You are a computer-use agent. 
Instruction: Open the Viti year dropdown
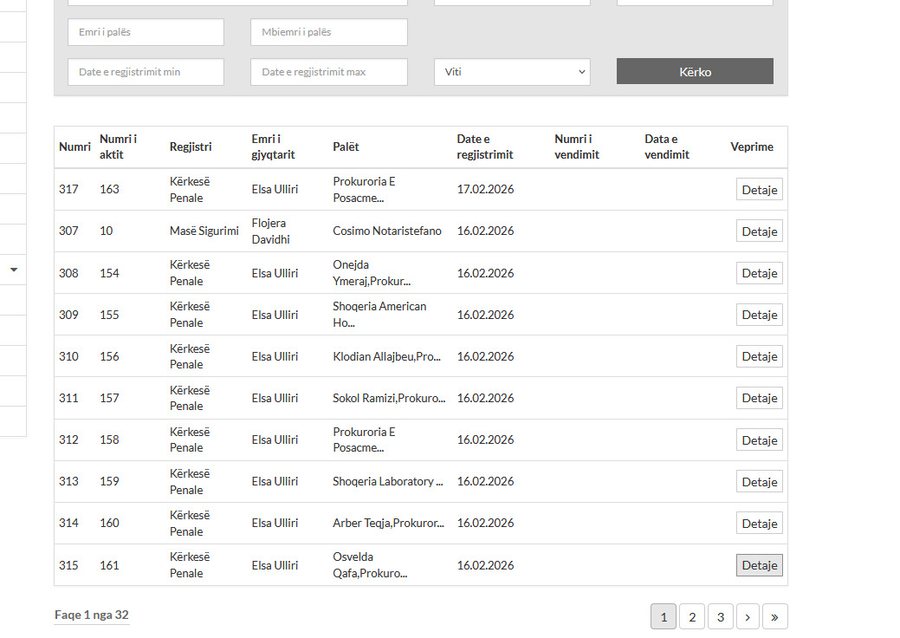click(x=511, y=72)
